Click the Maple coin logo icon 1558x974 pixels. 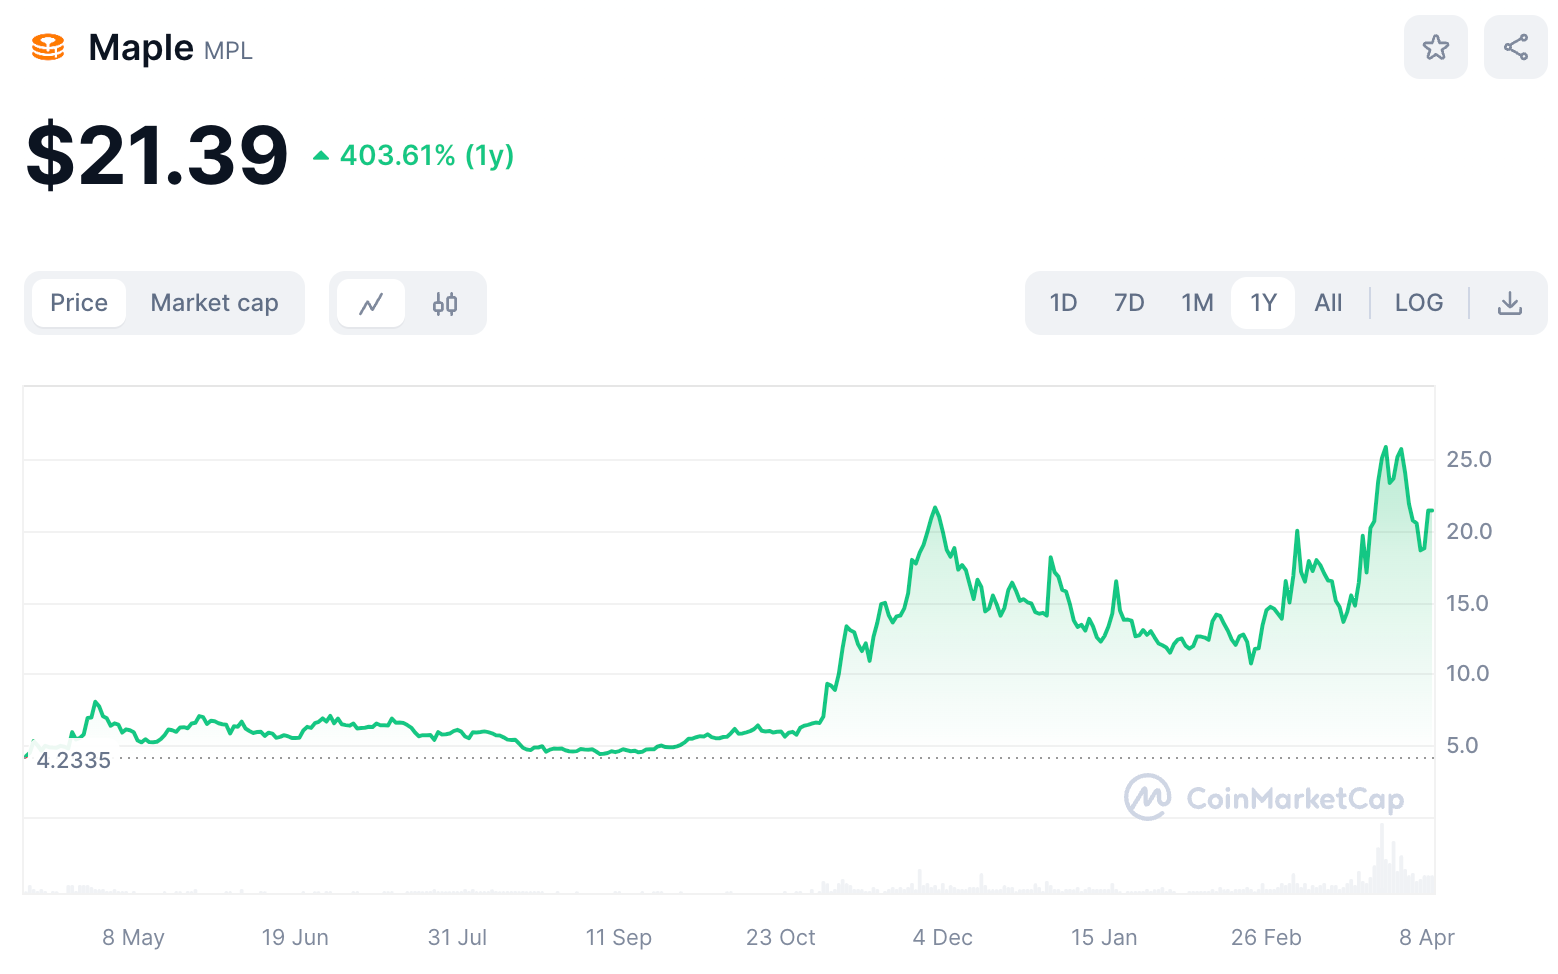click(x=48, y=47)
